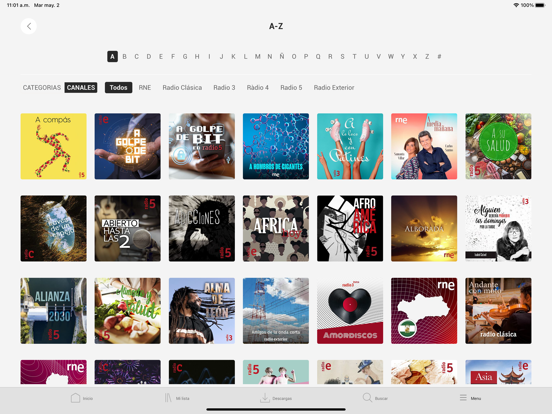Jump to letter R in alphabet index

(330, 56)
